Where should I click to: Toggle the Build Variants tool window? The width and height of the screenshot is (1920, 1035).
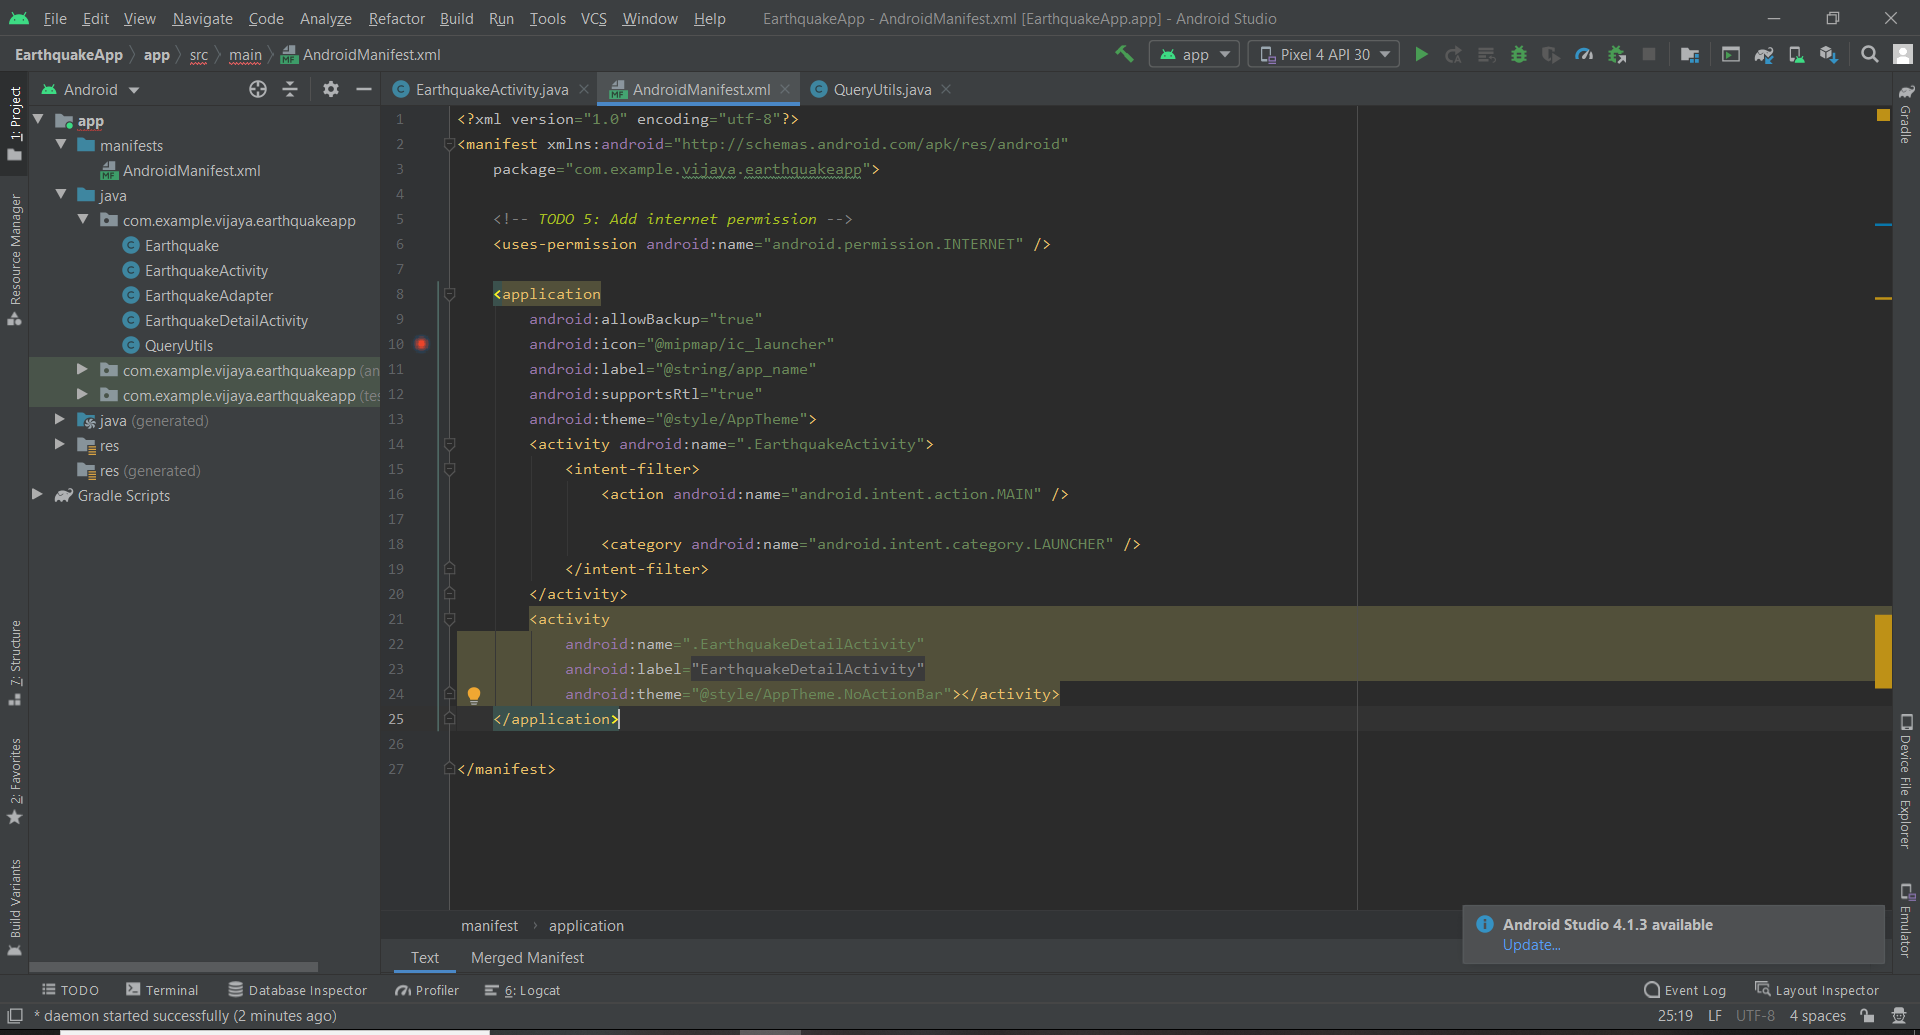(x=15, y=908)
